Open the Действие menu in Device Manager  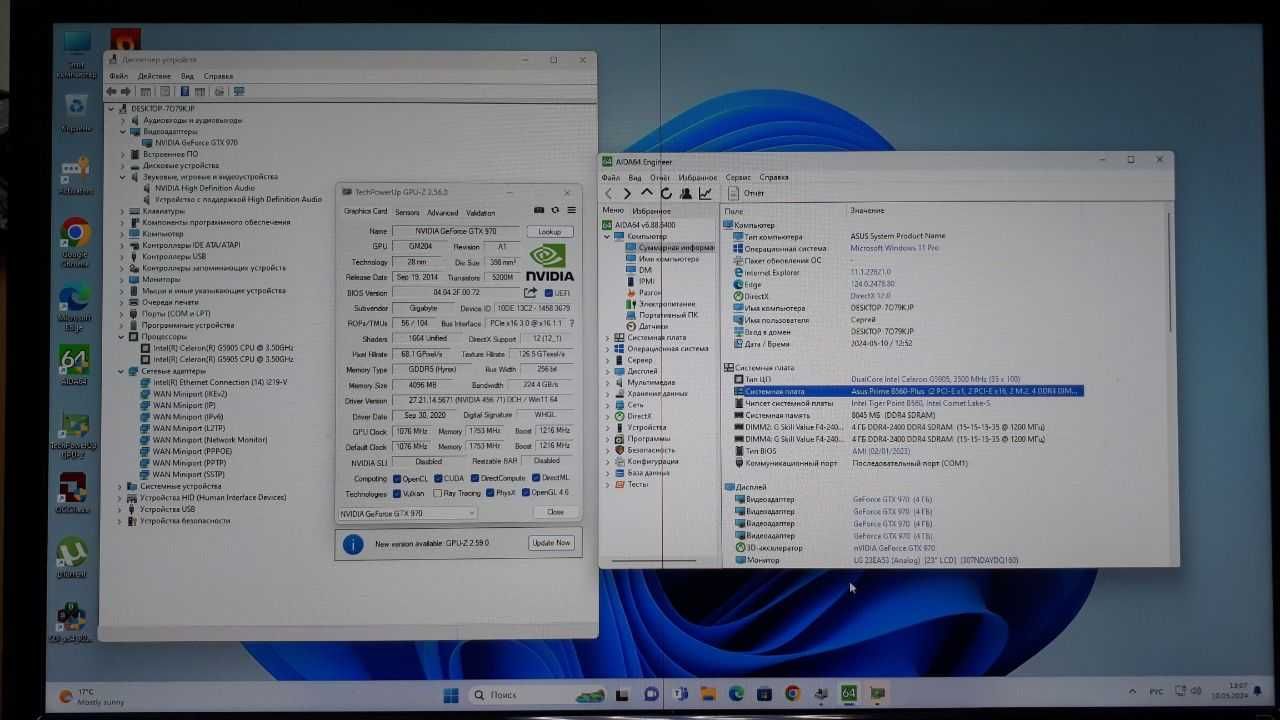pos(154,76)
